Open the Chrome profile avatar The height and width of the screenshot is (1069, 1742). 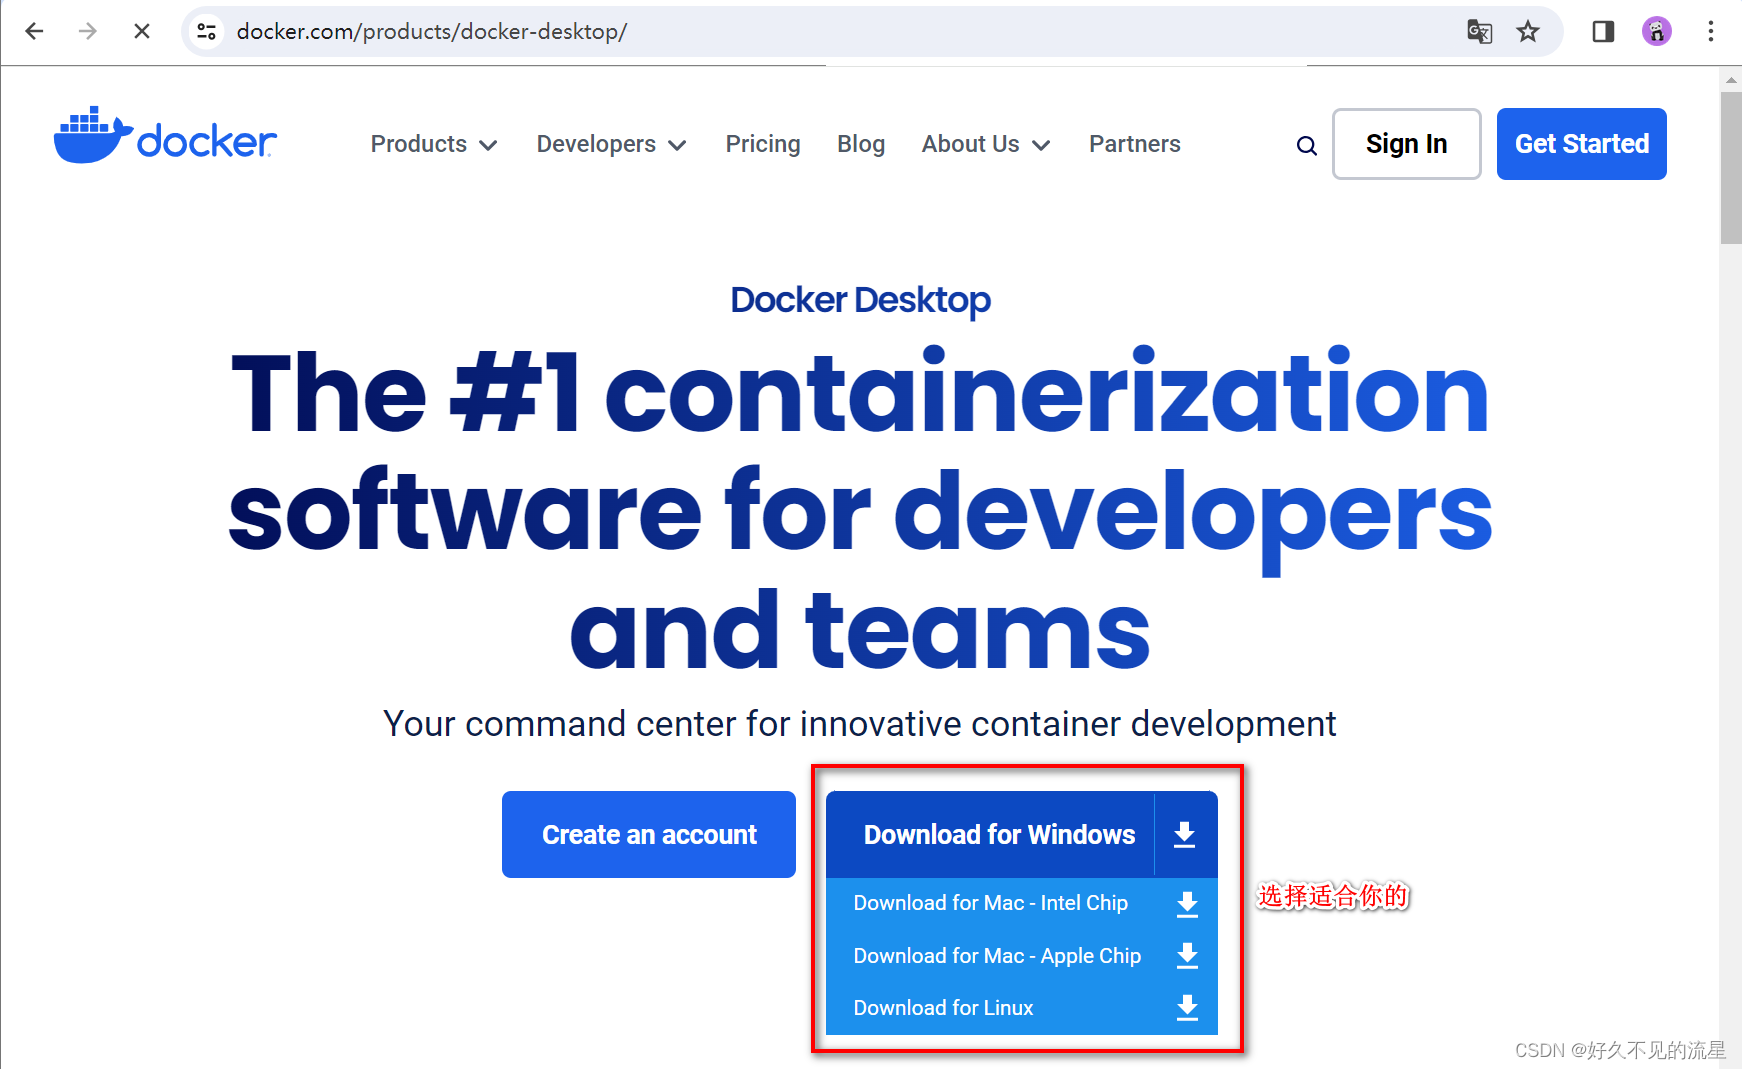click(1657, 32)
